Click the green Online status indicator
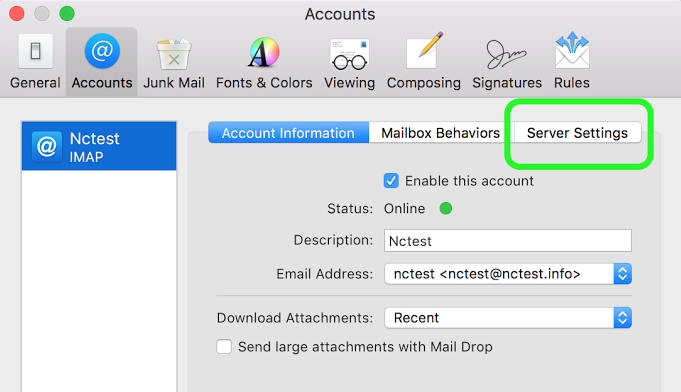This screenshot has width=681, height=392. (446, 208)
